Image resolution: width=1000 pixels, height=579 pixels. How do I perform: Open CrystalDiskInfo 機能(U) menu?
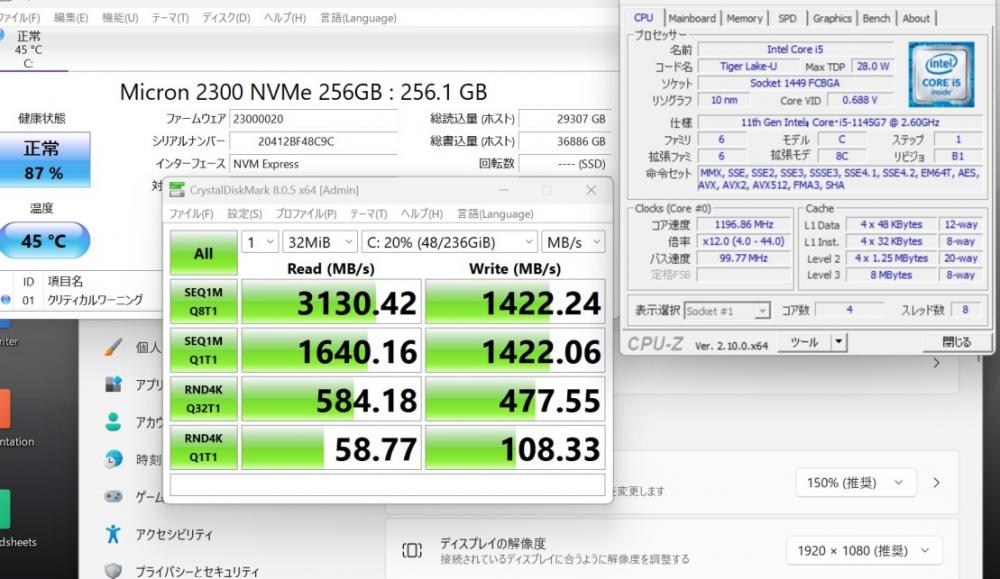point(120,18)
